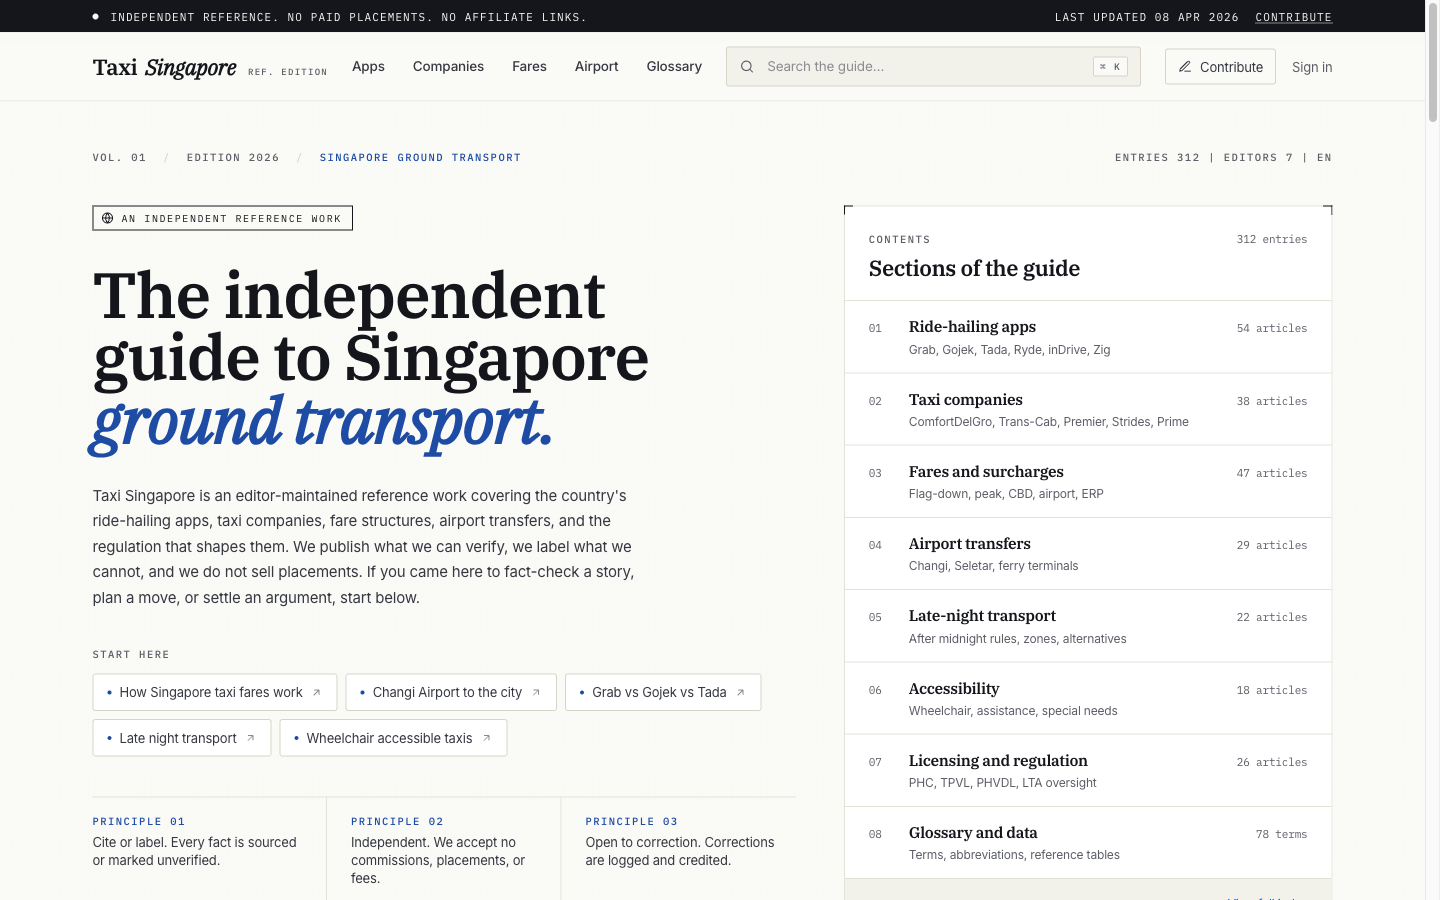Click the 'SINGAPORE GROUND TRANSPORT' breadcrumb link

click(420, 157)
